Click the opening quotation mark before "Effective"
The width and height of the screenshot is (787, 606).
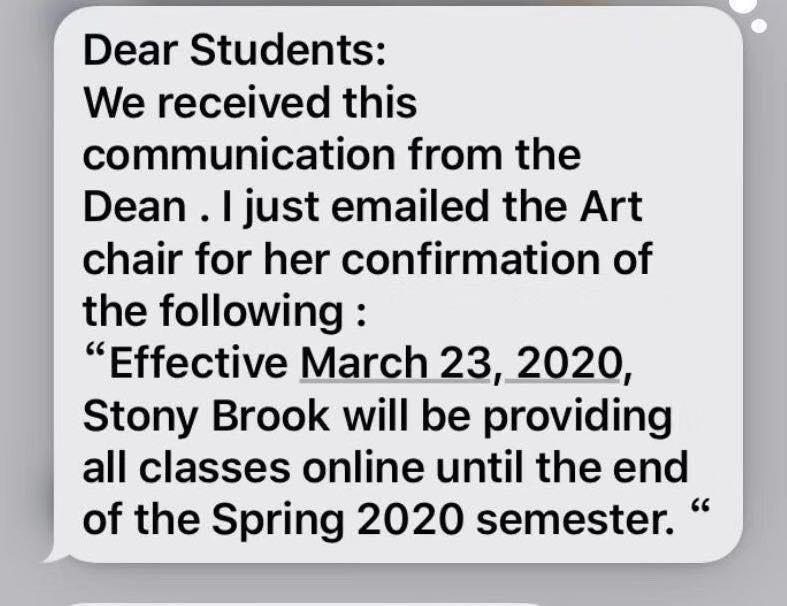[96, 358]
